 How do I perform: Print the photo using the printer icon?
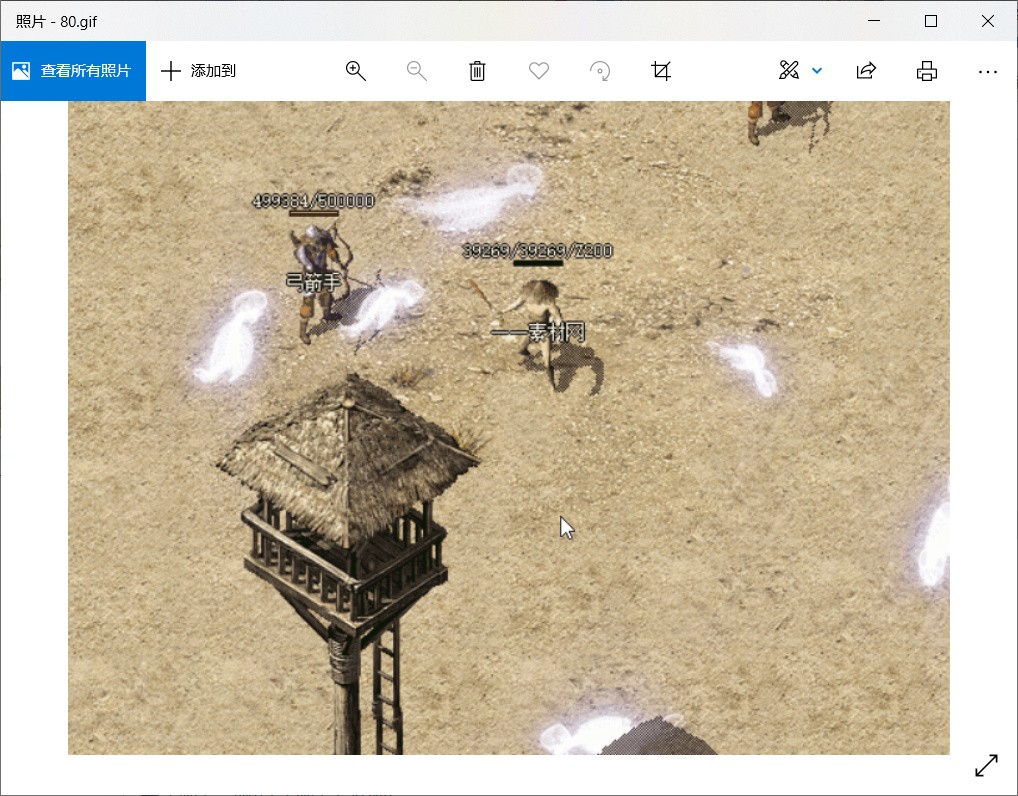point(926,71)
